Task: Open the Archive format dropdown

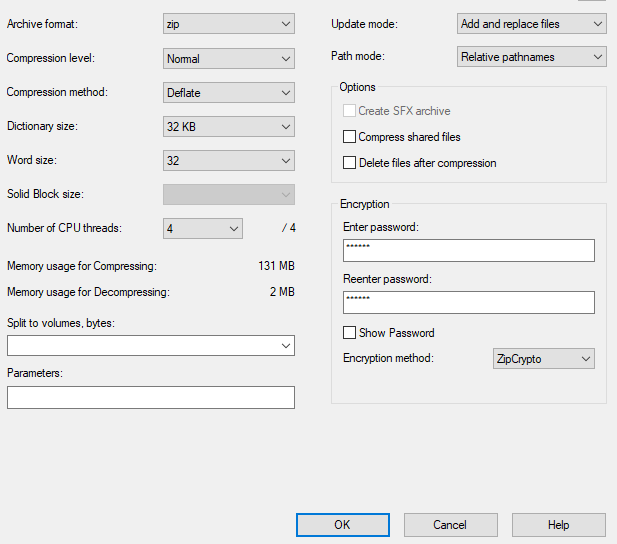Action: point(229,24)
